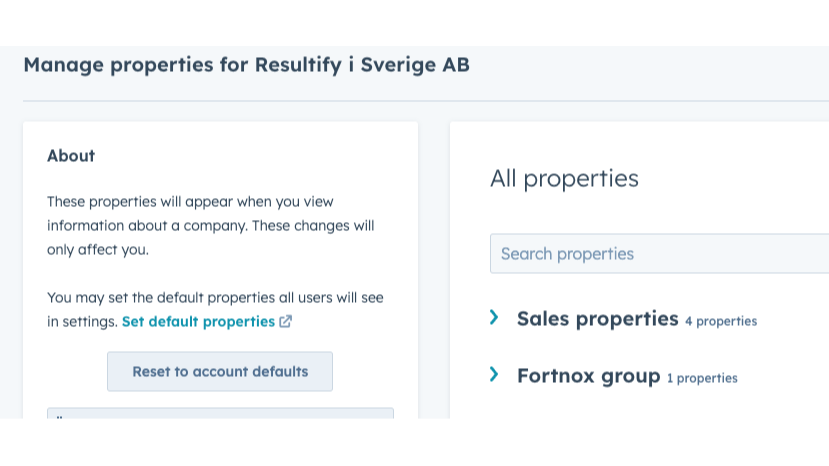Select the Fortnox group title

[x=588, y=377]
